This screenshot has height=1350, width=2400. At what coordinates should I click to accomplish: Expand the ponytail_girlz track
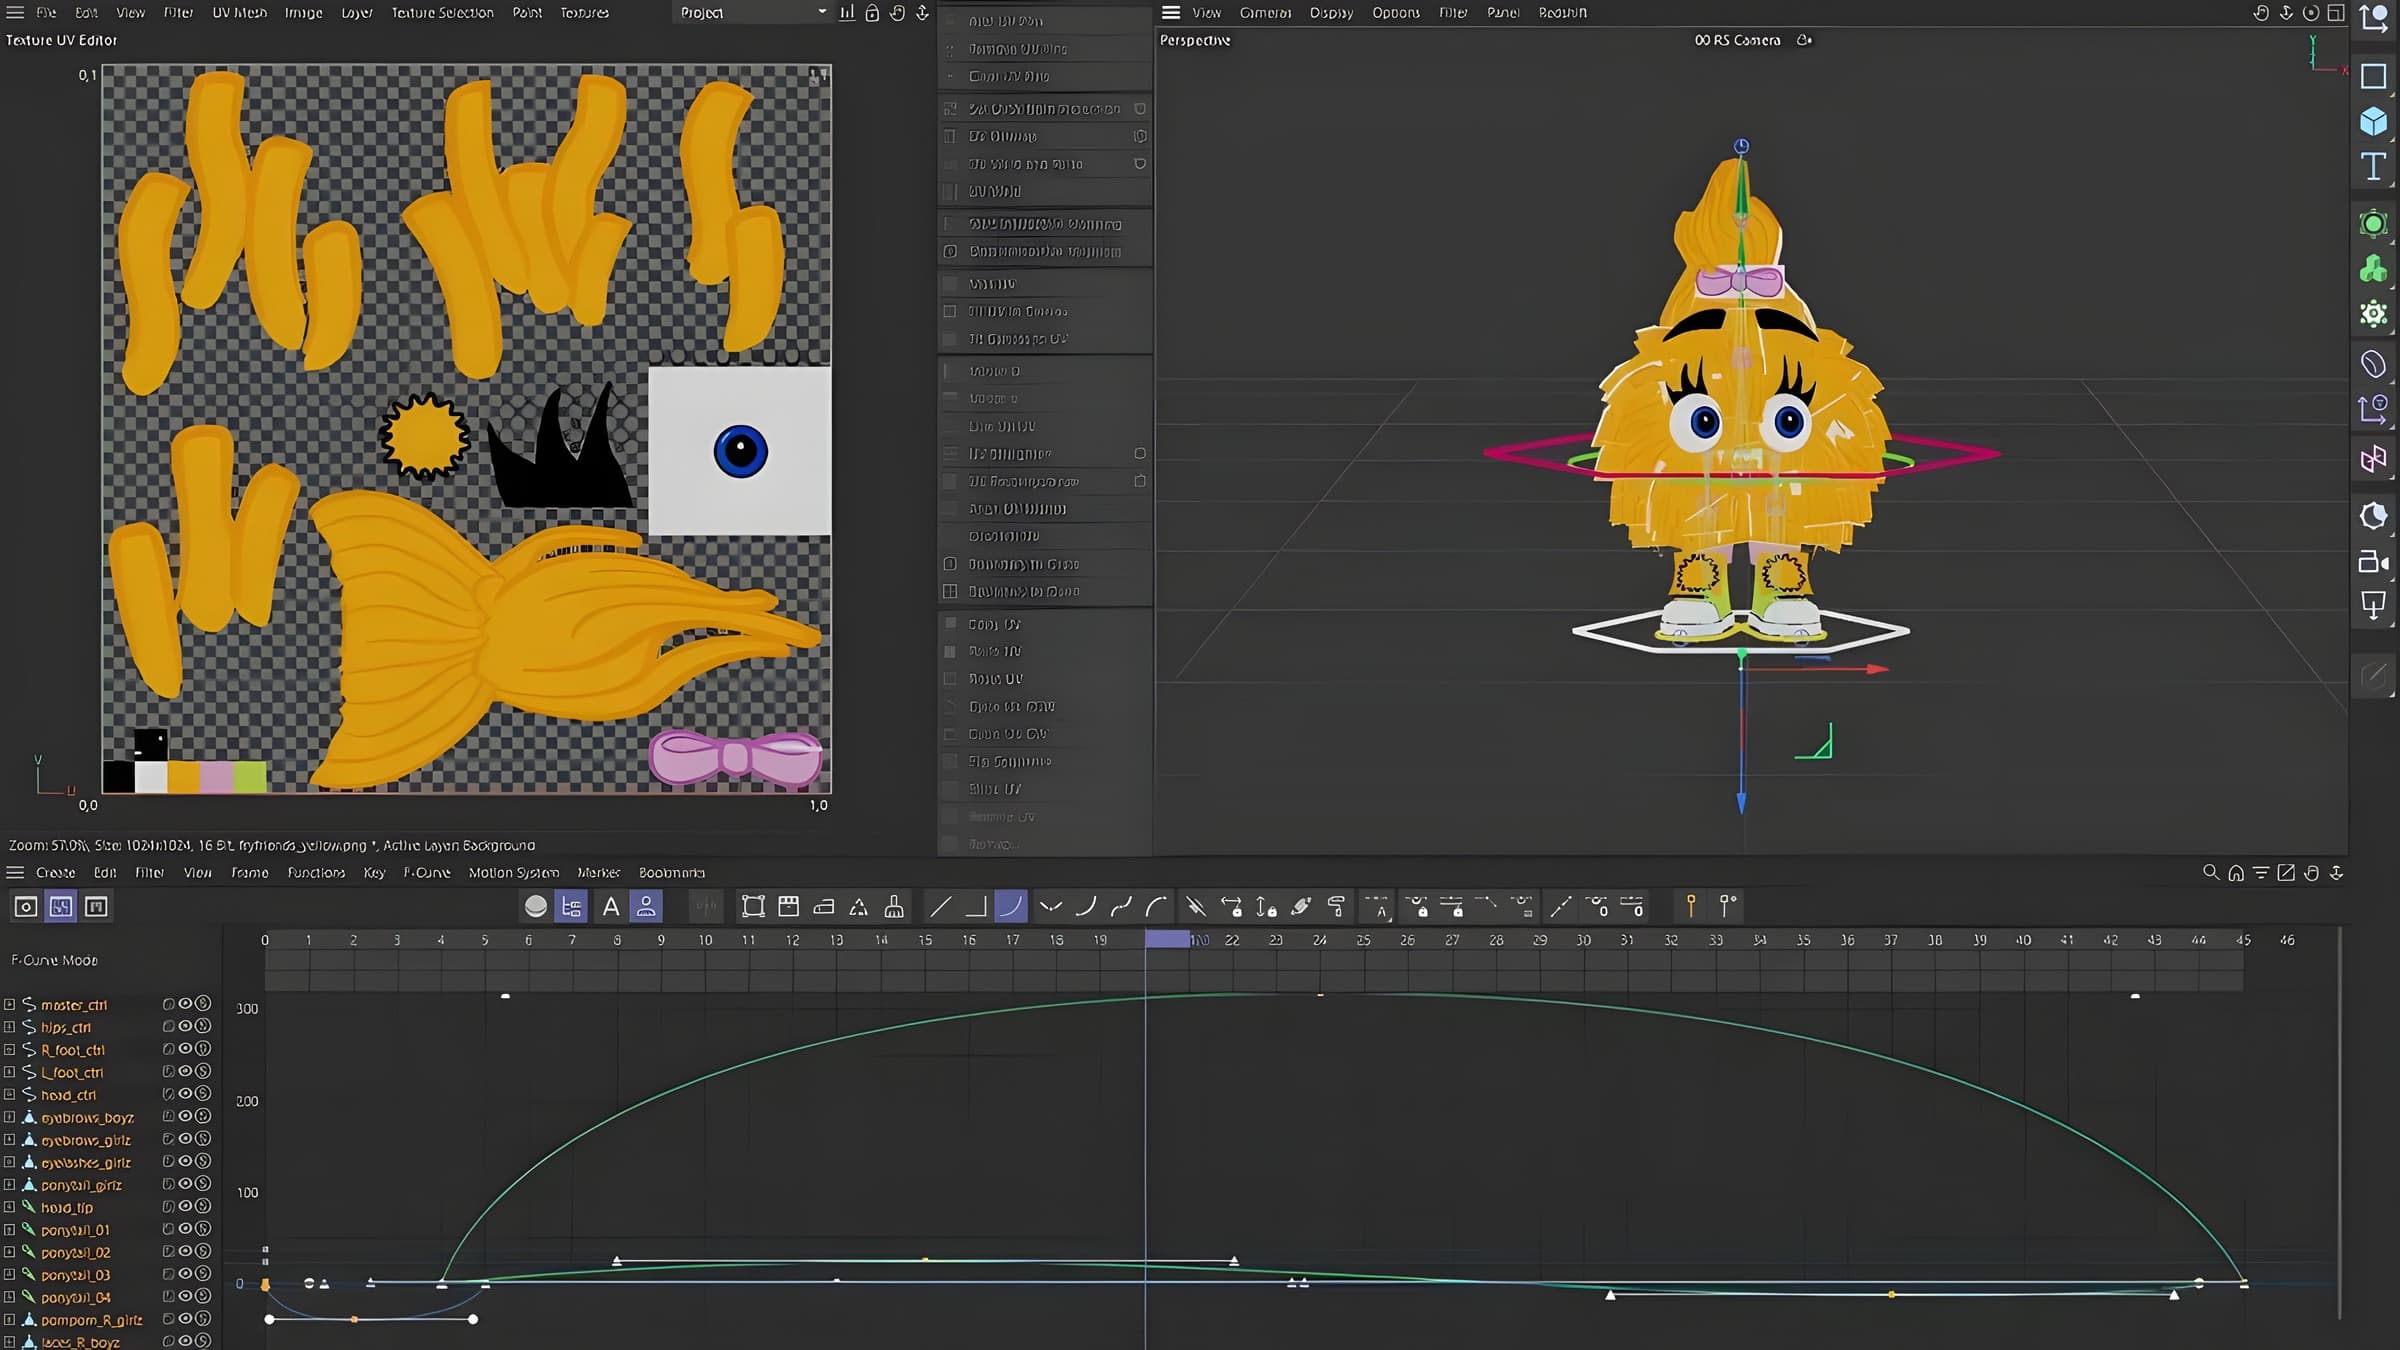click(x=9, y=1184)
